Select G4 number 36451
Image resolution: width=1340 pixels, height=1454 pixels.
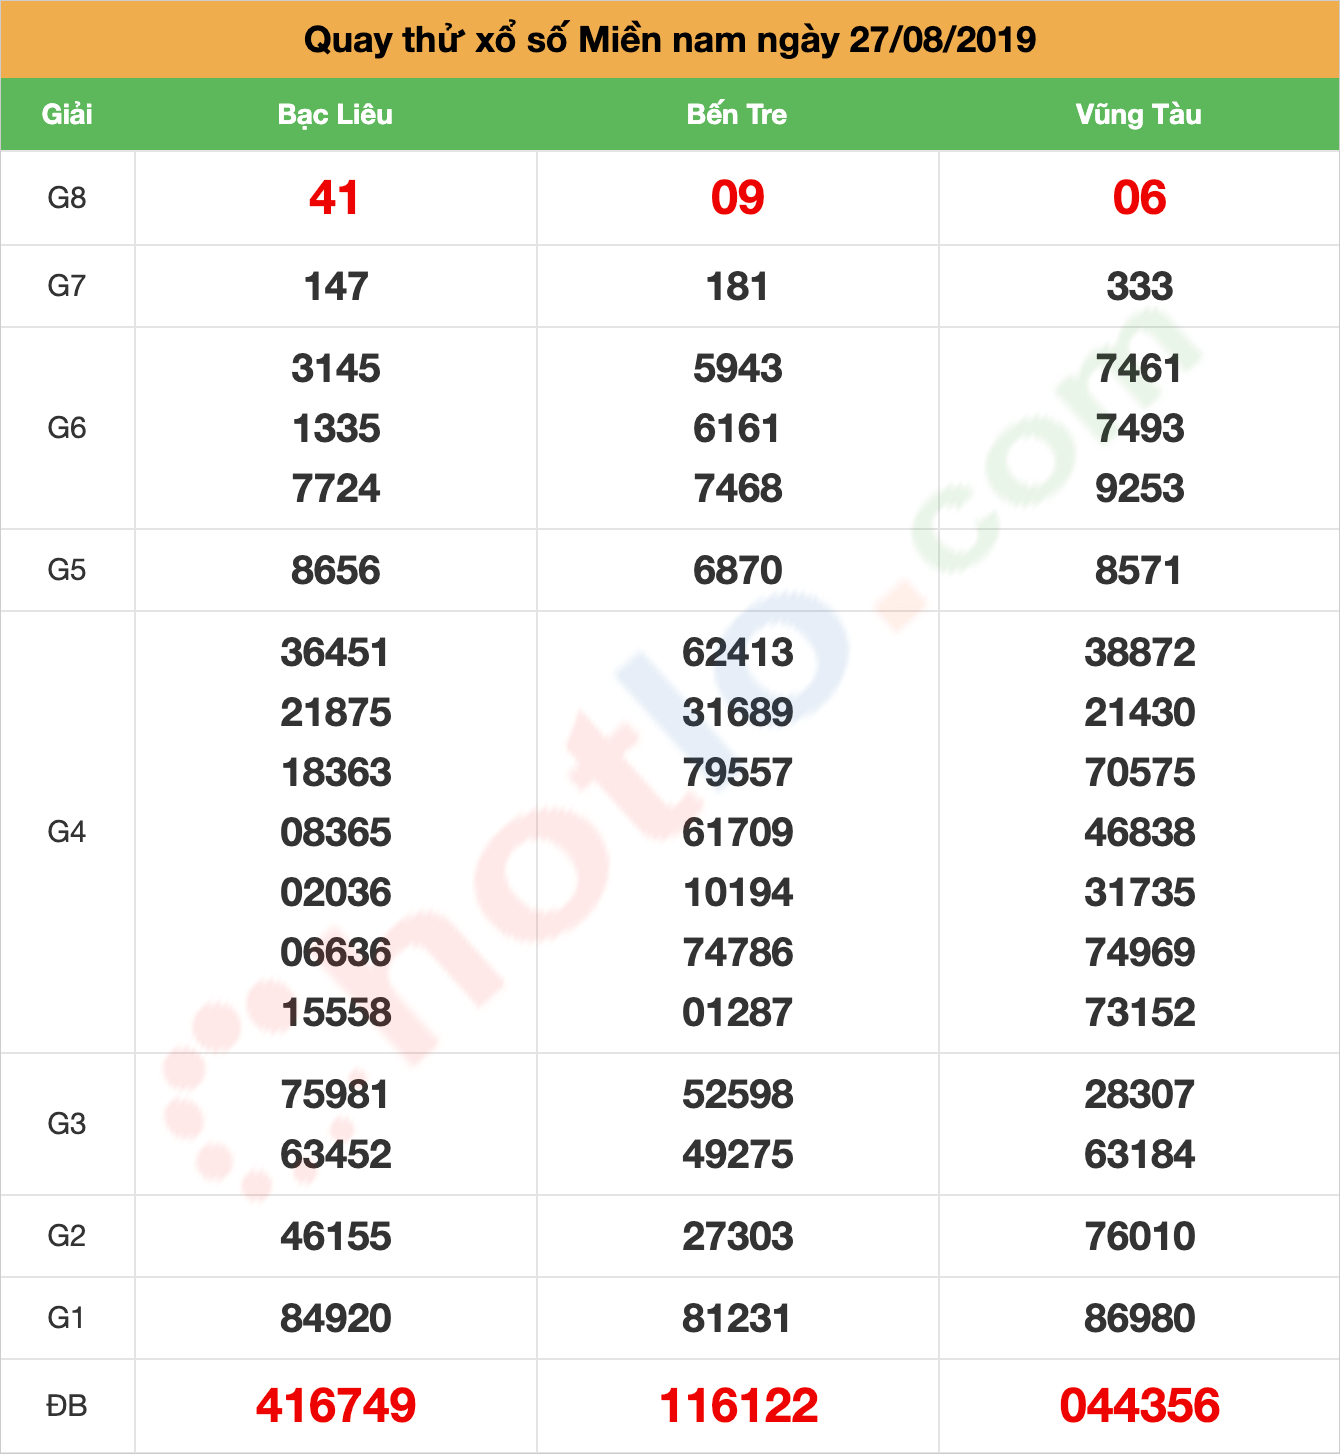coord(335,653)
